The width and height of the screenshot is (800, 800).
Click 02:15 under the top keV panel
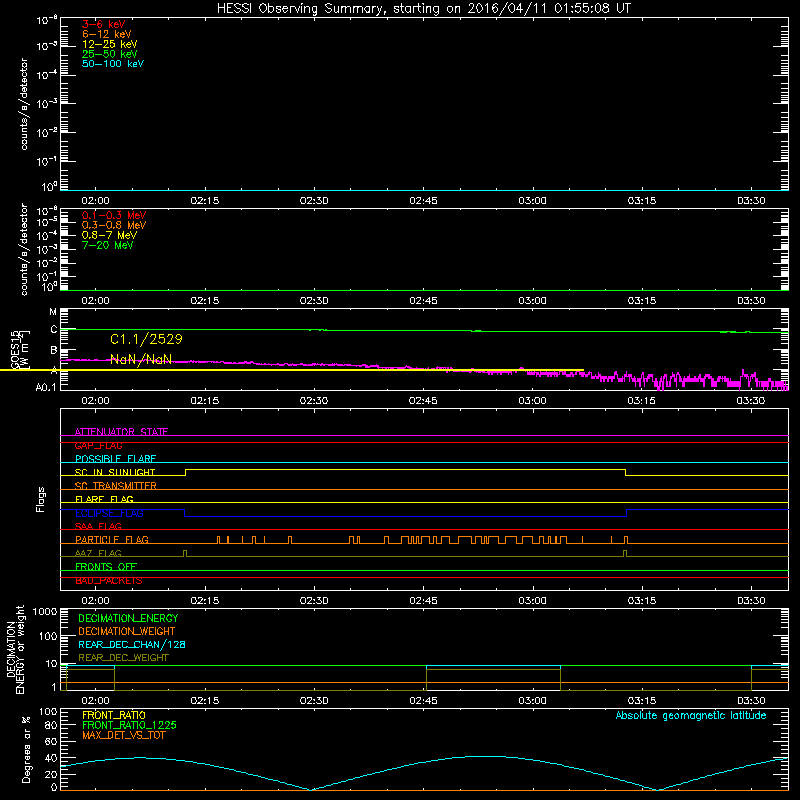pos(205,201)
